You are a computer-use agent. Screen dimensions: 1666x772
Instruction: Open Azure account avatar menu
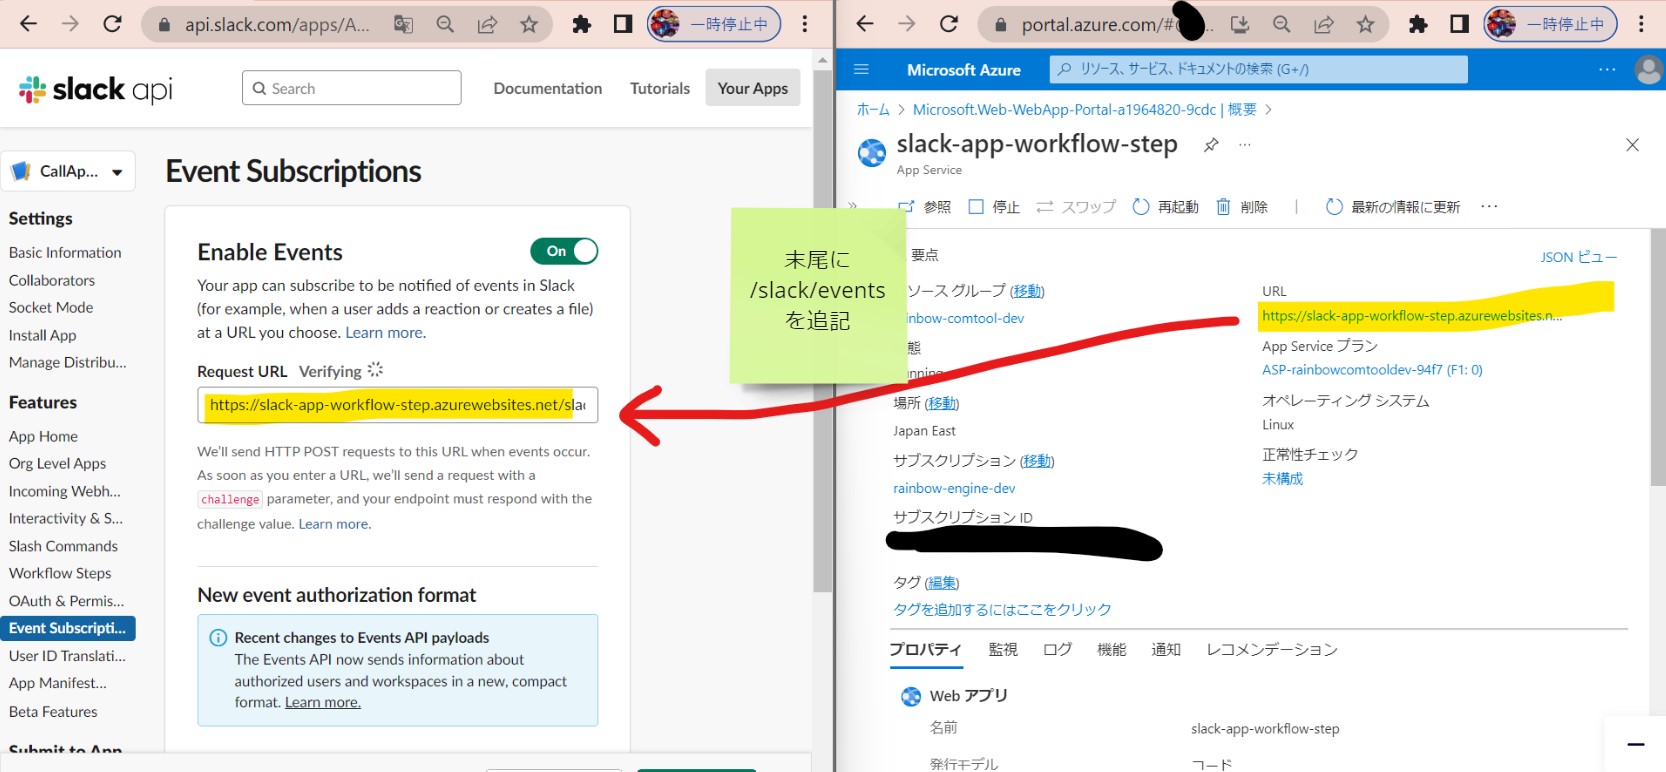(1648, 70)
